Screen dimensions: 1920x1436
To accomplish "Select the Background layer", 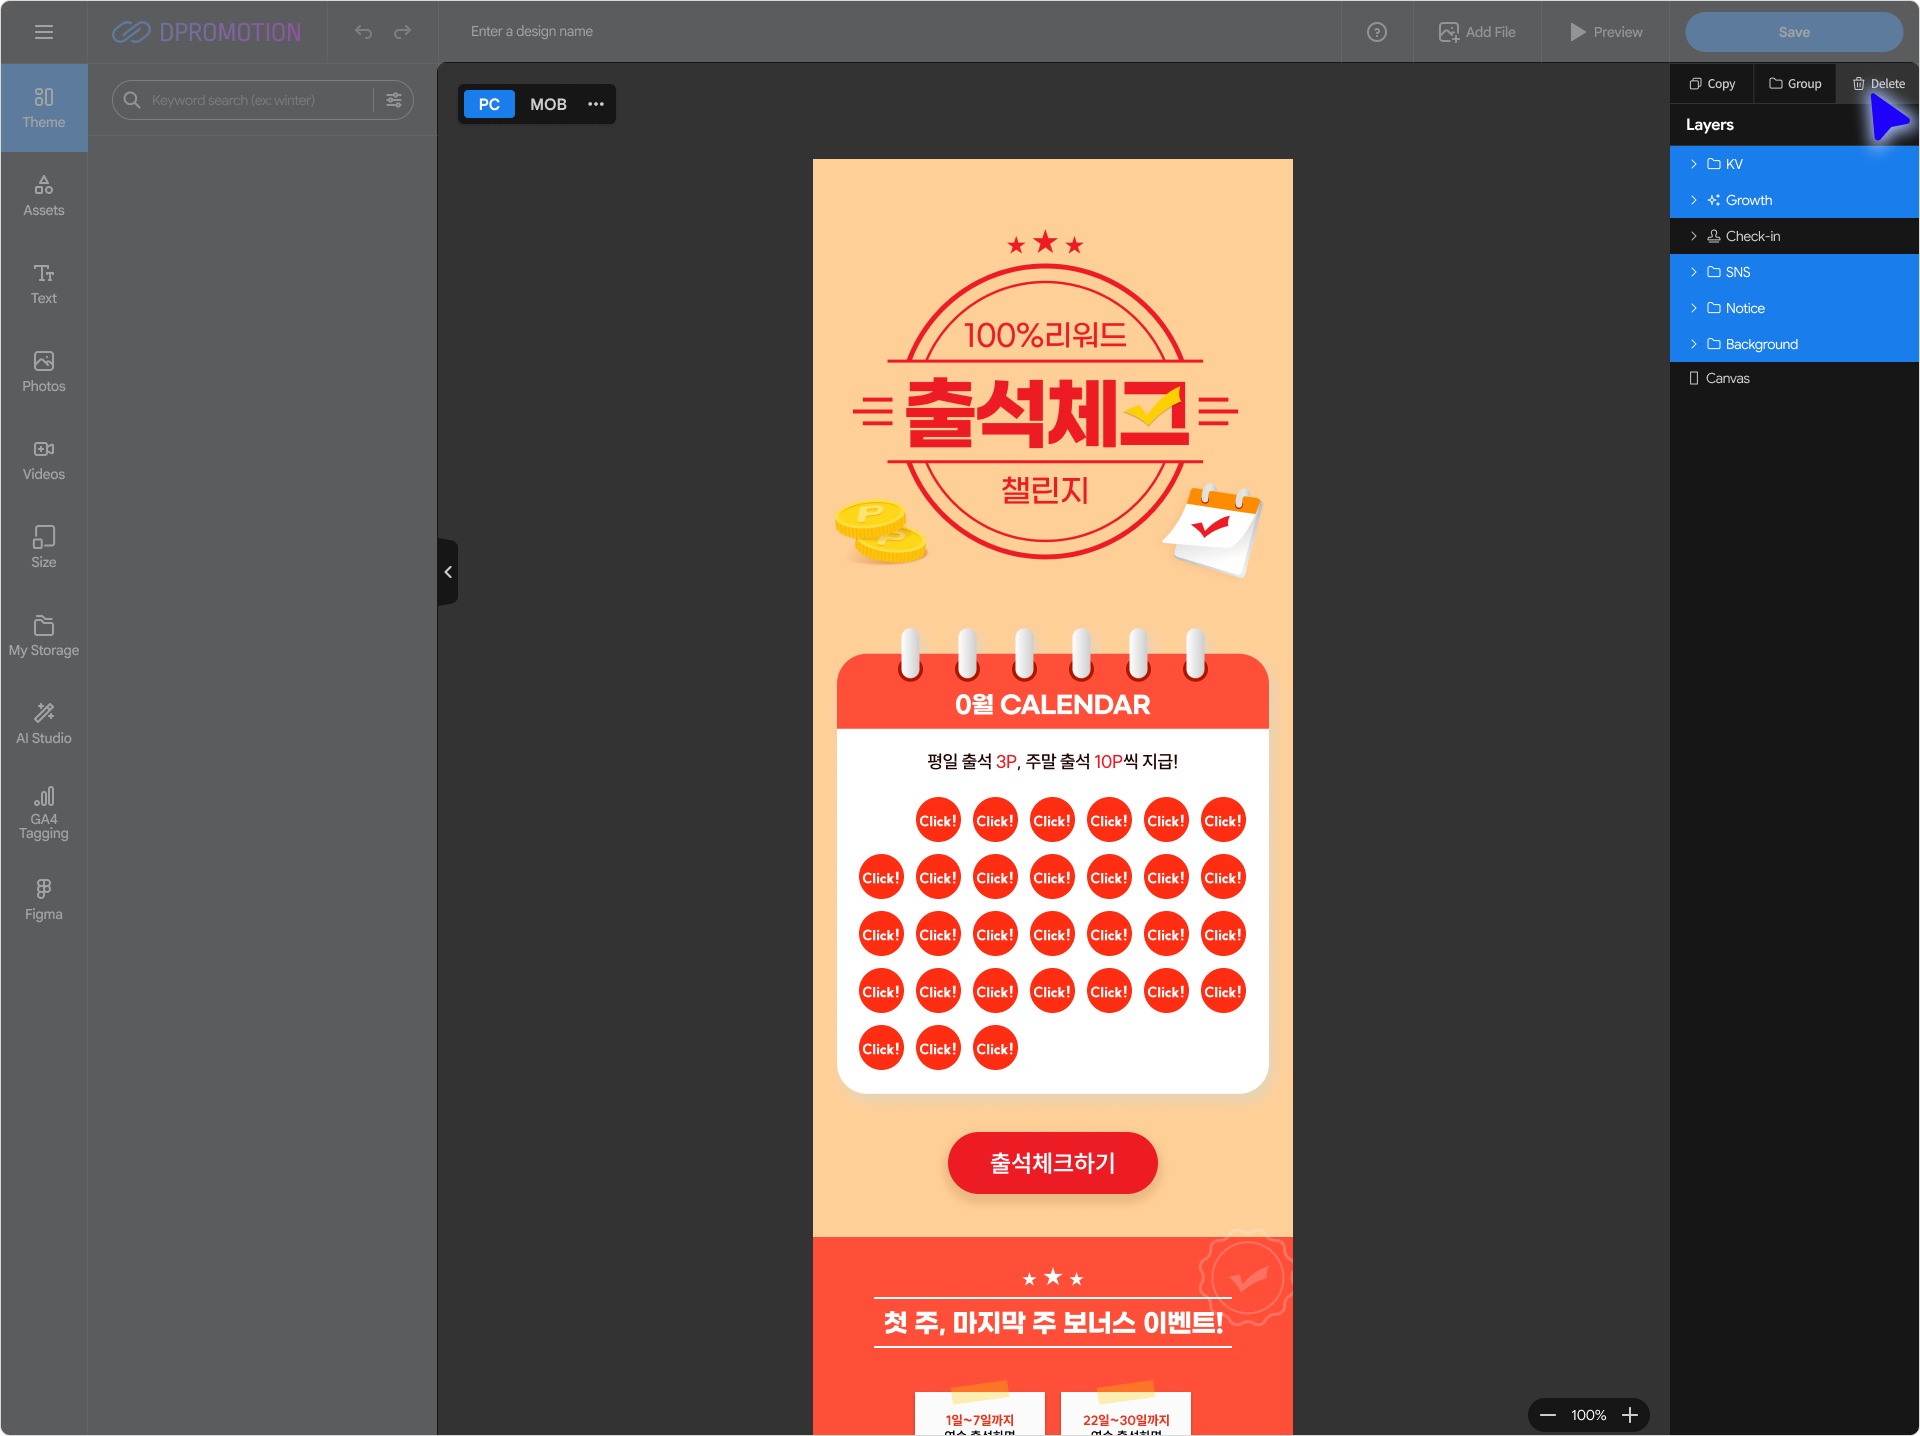I will (1794, 344).
